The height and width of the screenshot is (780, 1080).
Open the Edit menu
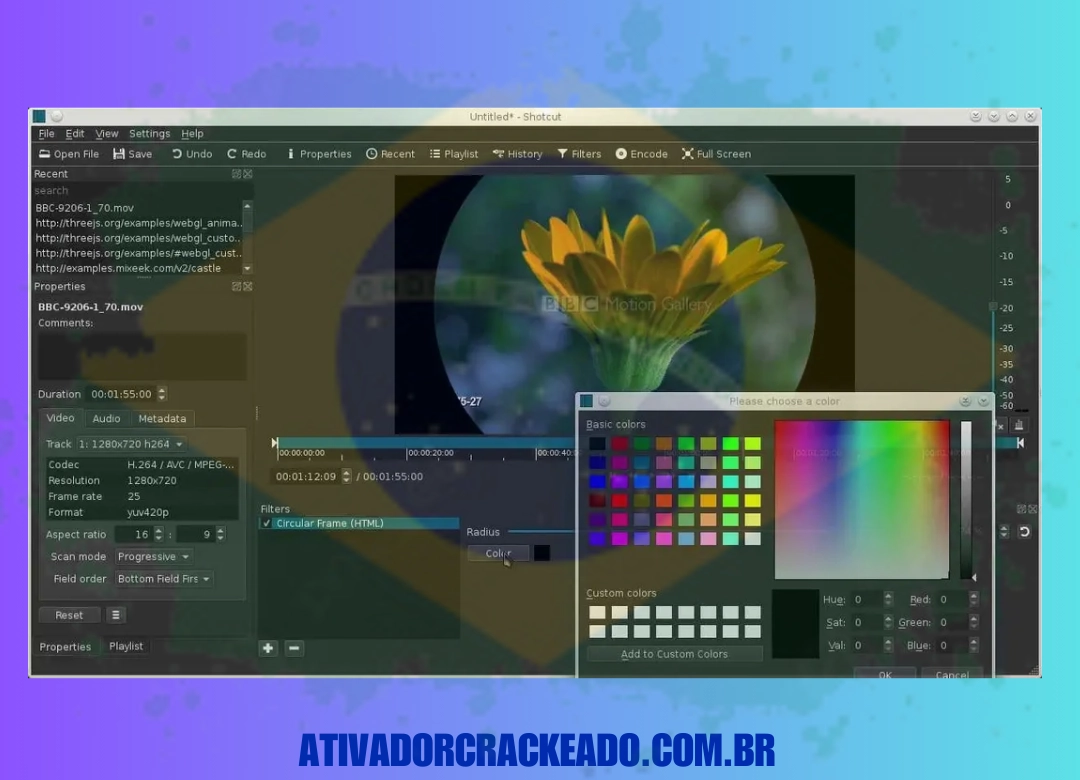pyautogui.click(x=74, y=134)
